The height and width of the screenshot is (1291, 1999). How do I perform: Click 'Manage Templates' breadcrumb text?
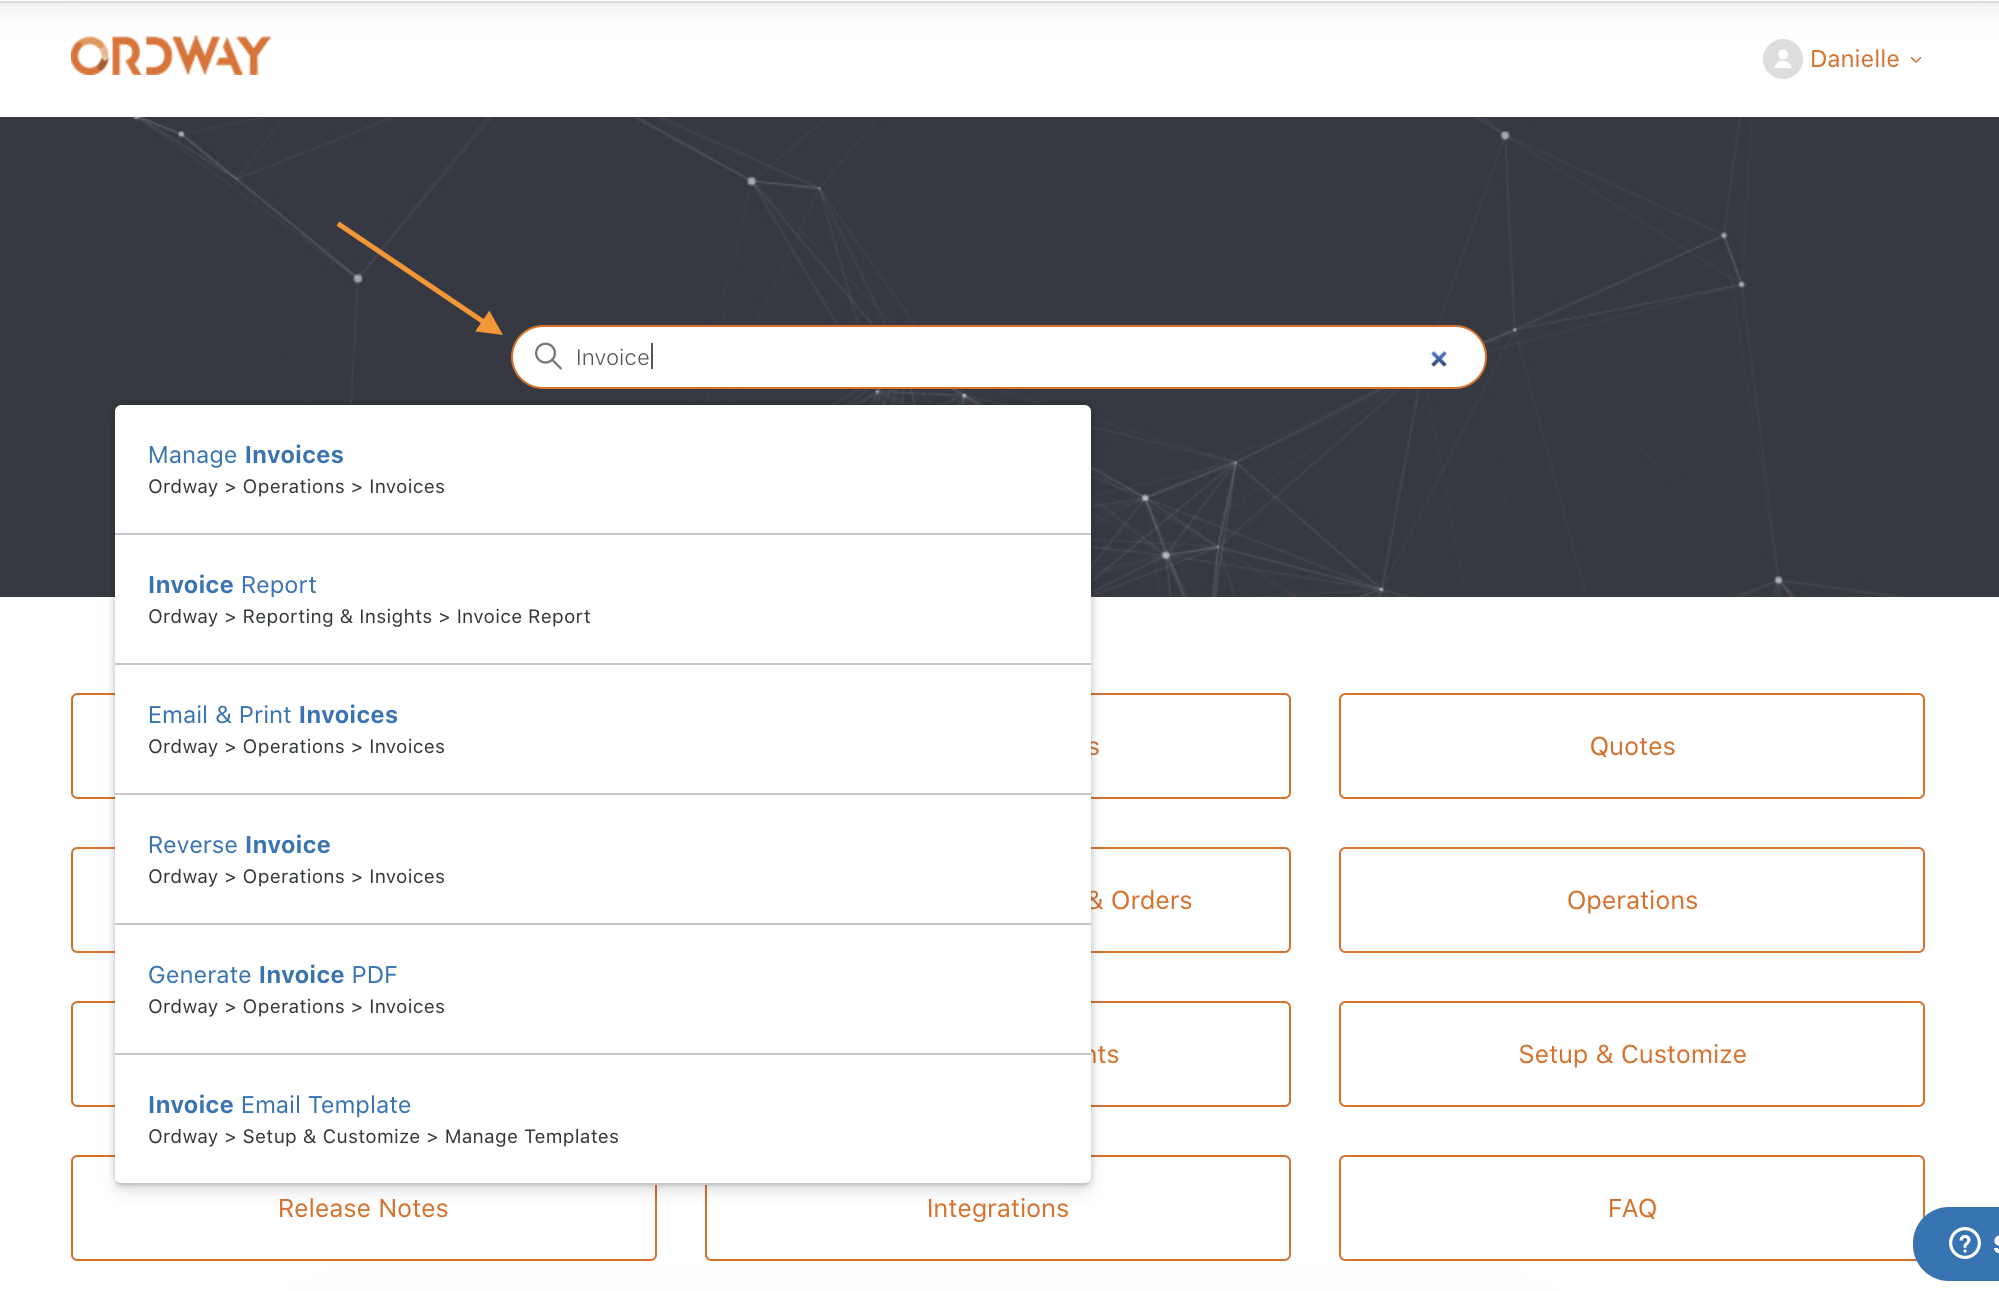pyautogui.click(x=532, y=1137)
